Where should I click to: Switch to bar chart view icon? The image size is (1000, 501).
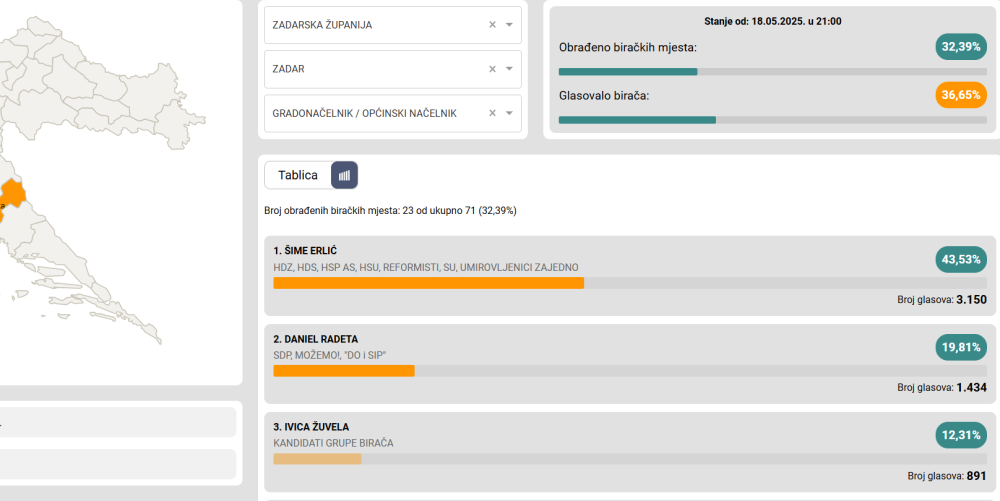tap(344, 175)
